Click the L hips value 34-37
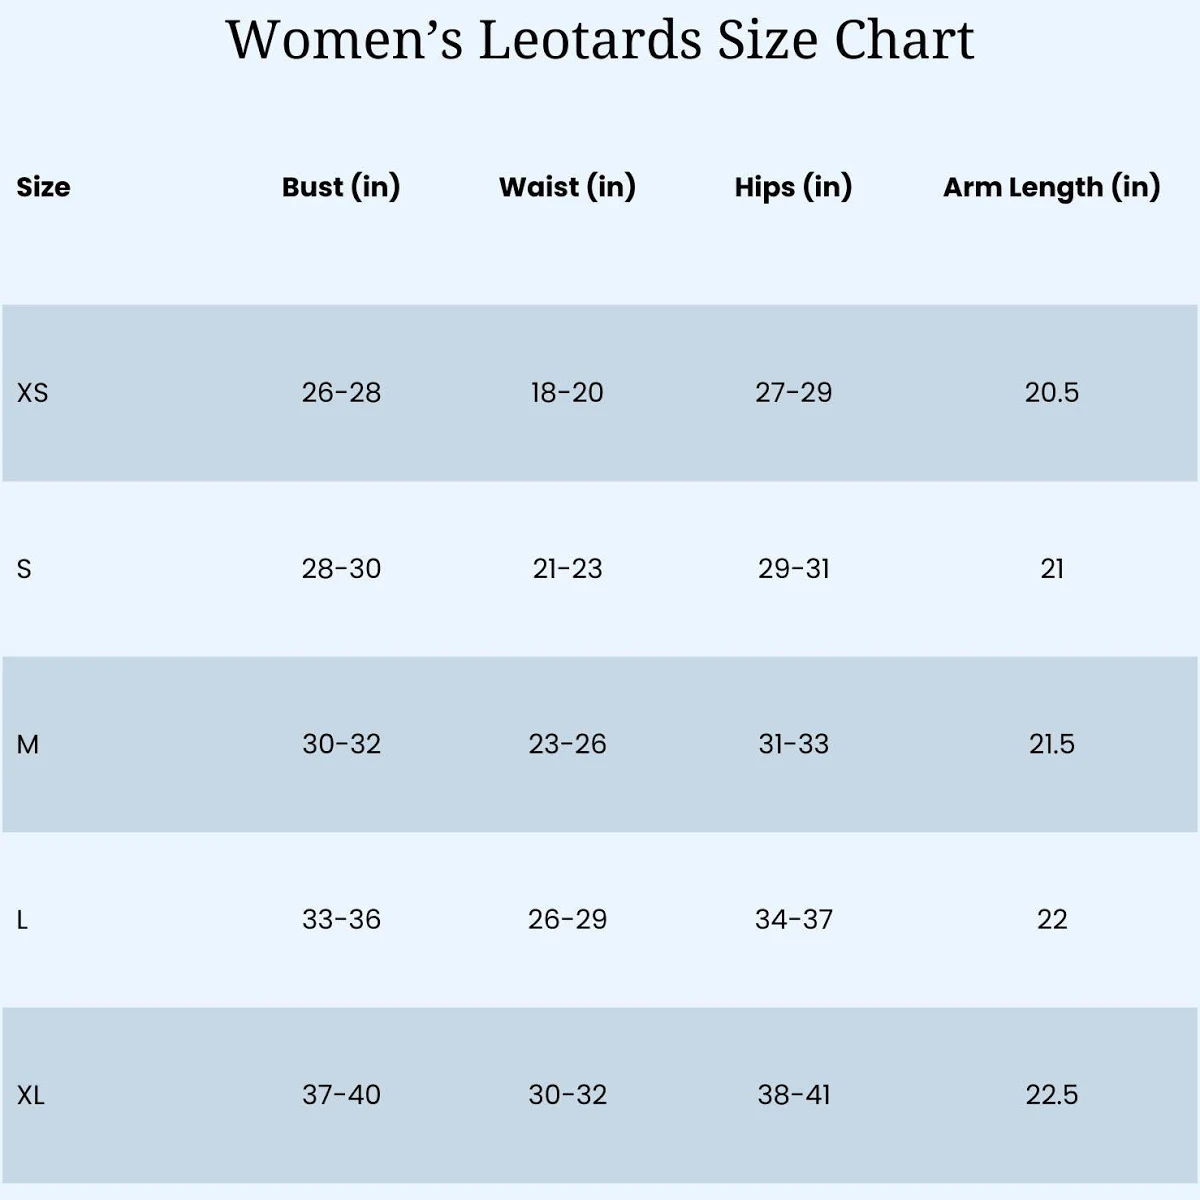Image resolution: width=1200 pixels, height=1200 pixels. pyautogui.click(x=793, y=920)
